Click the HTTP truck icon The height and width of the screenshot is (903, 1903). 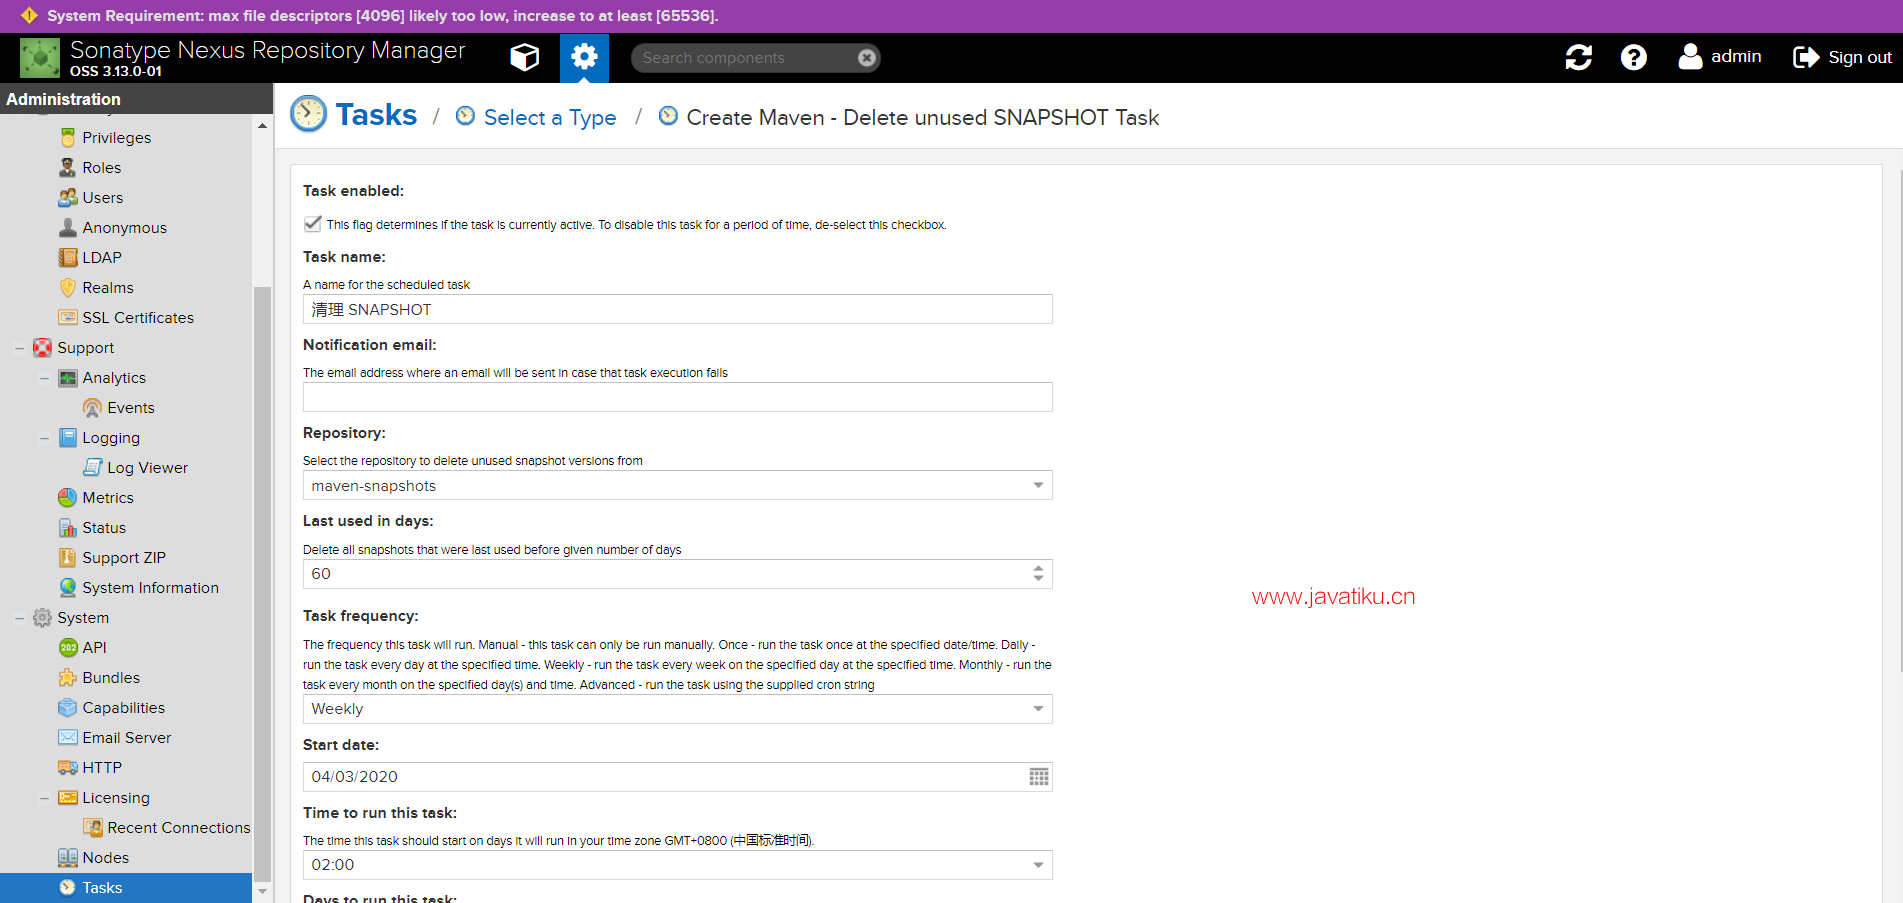(68, 767)
